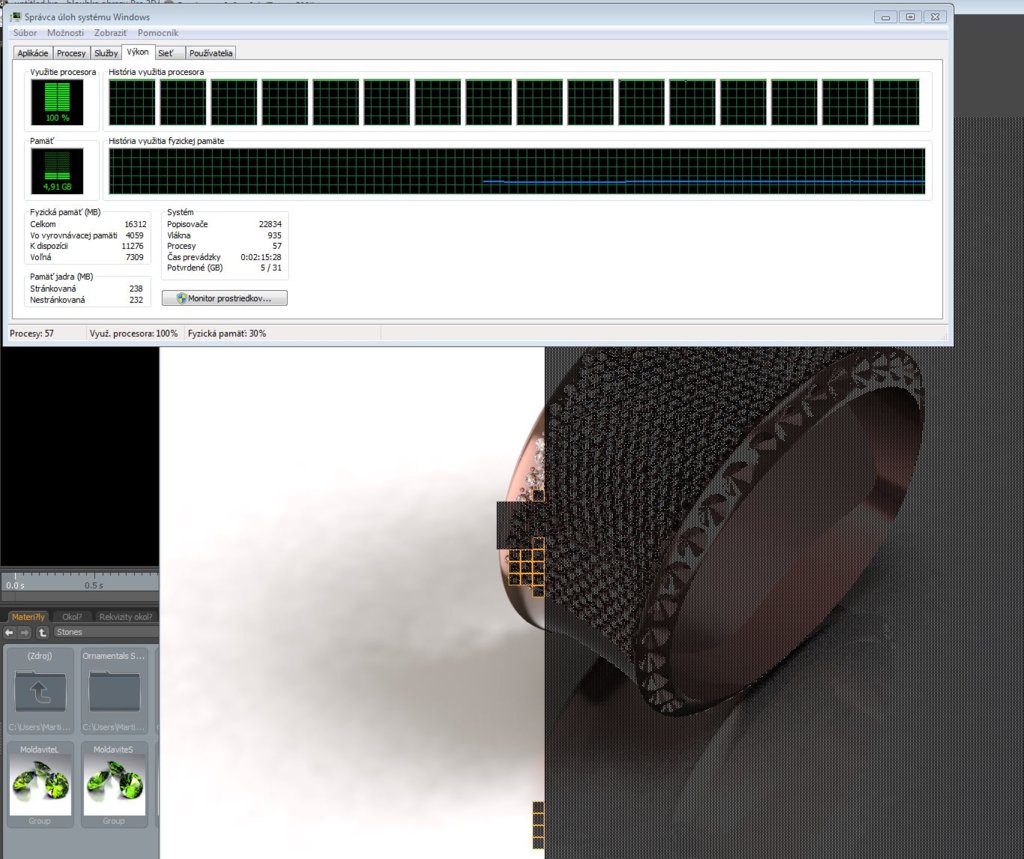Select the Materiály tab in the library panel
Viewport: 1024px width, 859px height.
[x=28, y=617]
